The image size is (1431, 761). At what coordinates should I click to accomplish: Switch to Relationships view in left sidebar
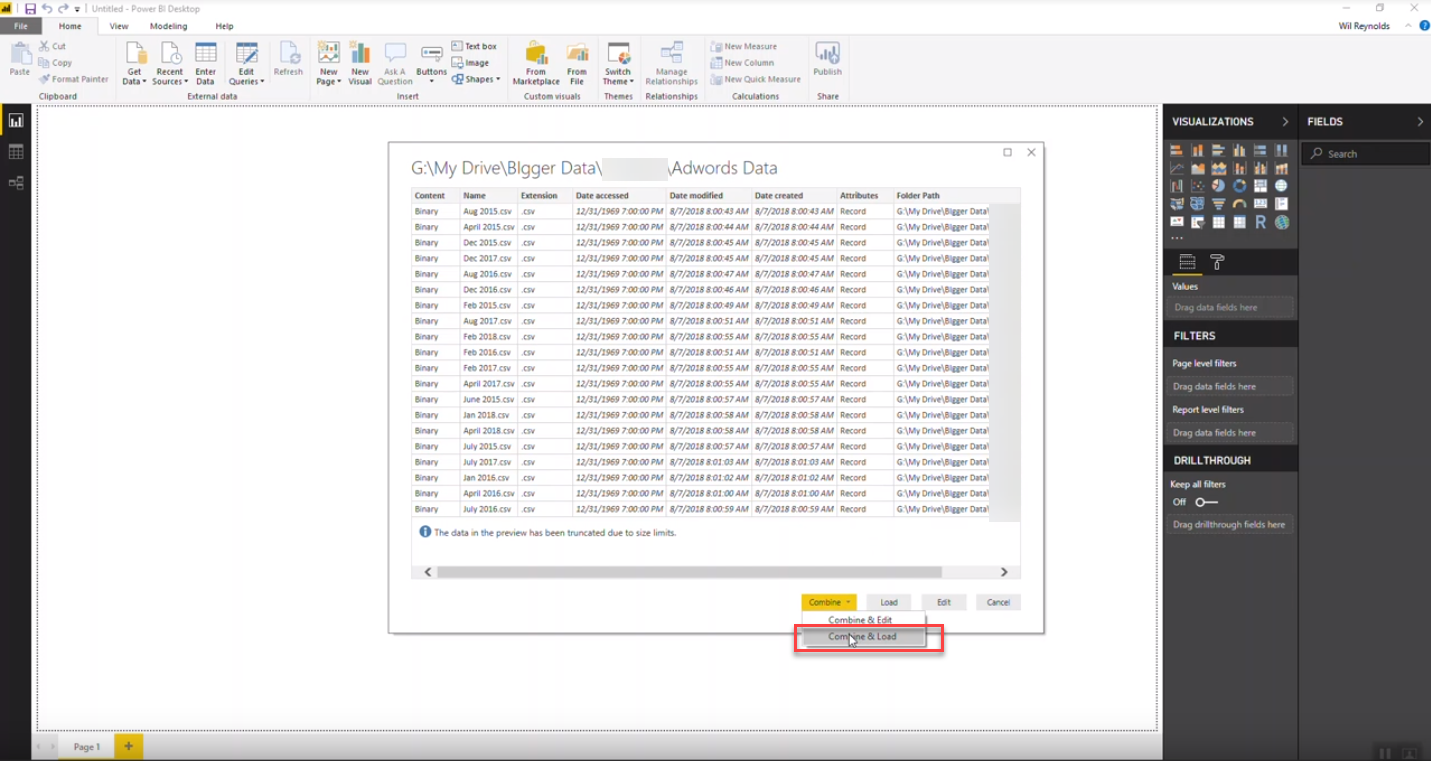pyautogui.click(x=16, y=183)
